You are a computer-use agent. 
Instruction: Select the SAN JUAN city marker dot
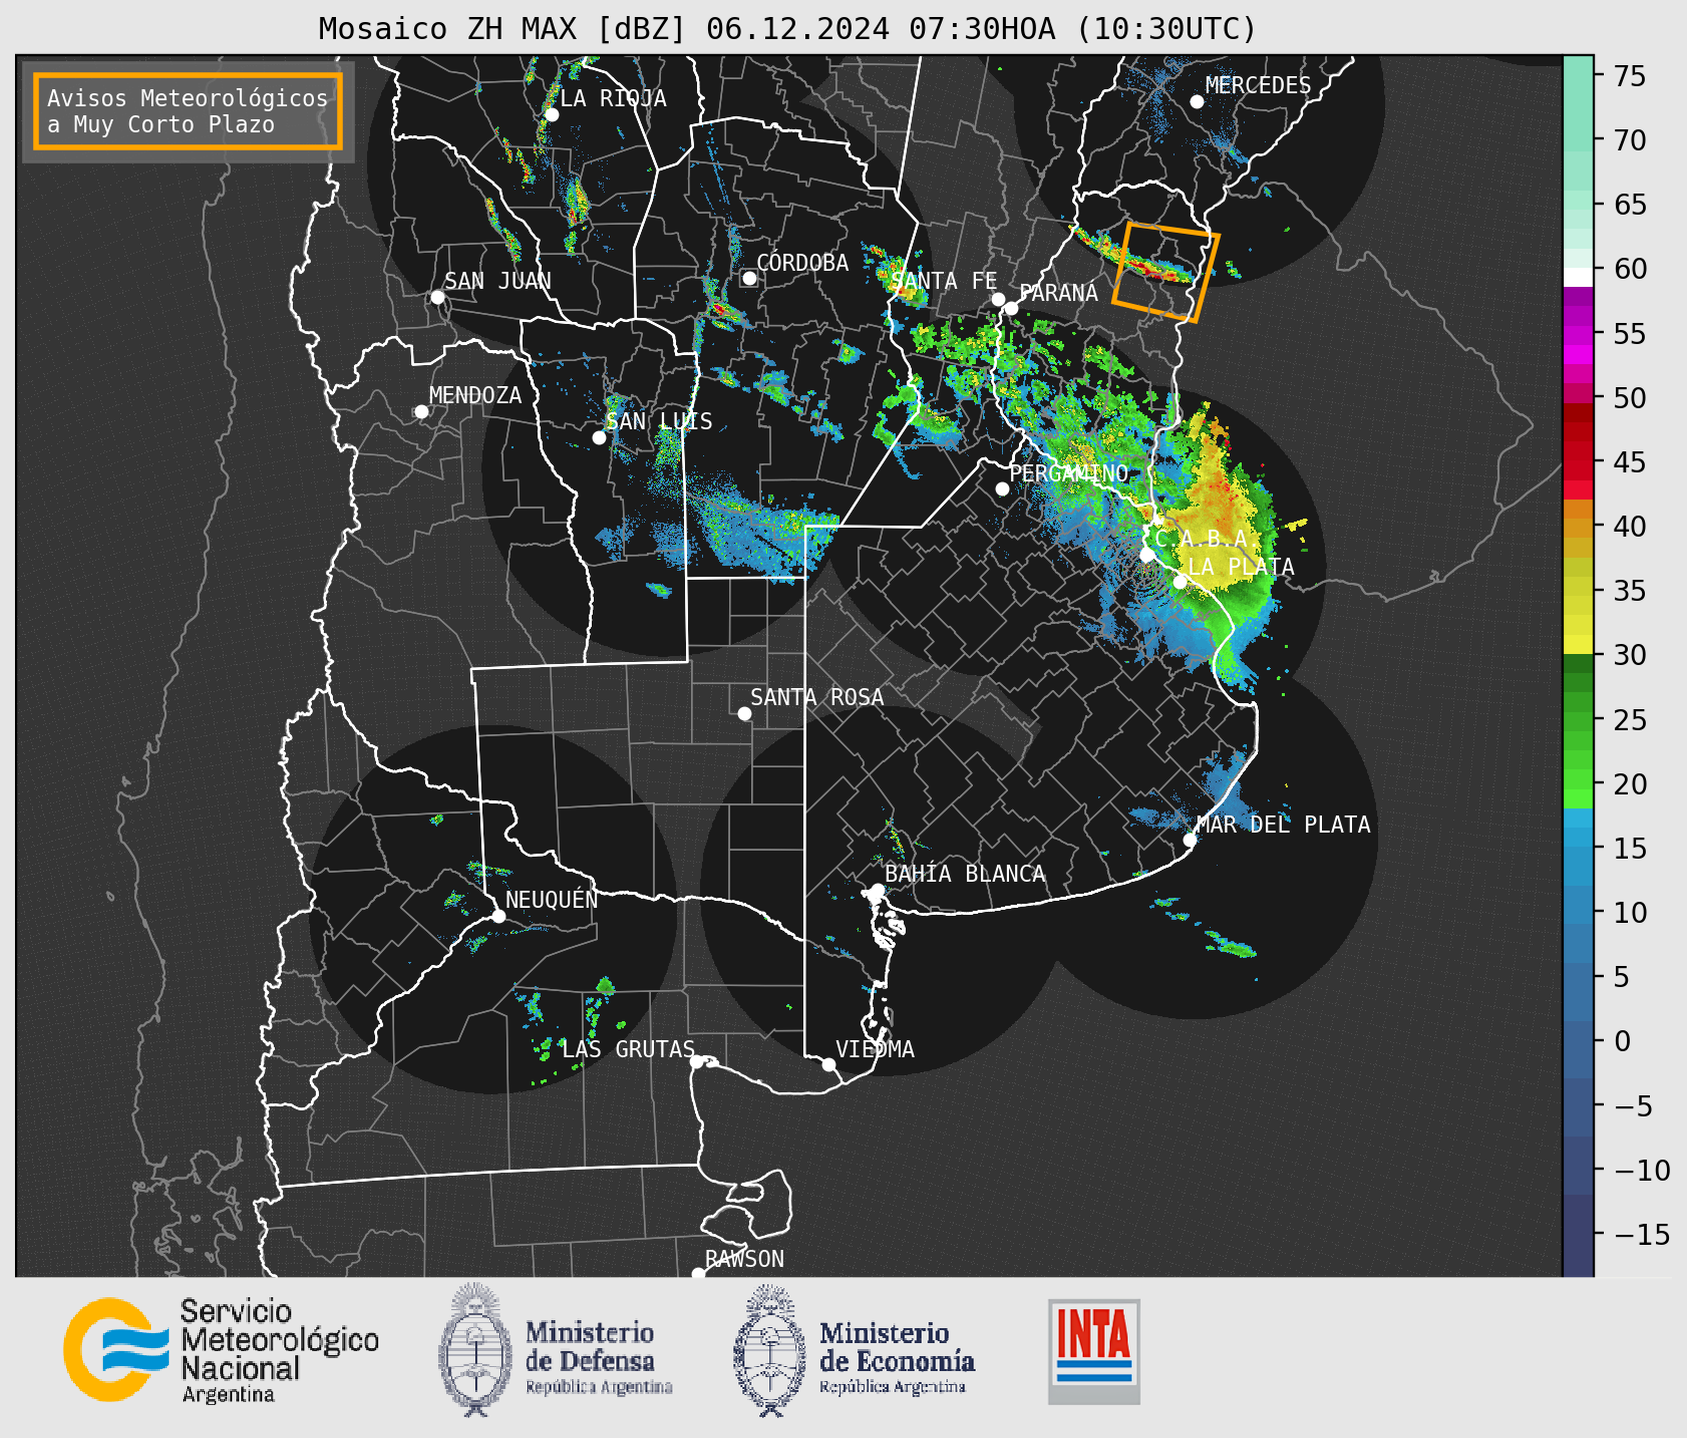(x=437, y=297)
